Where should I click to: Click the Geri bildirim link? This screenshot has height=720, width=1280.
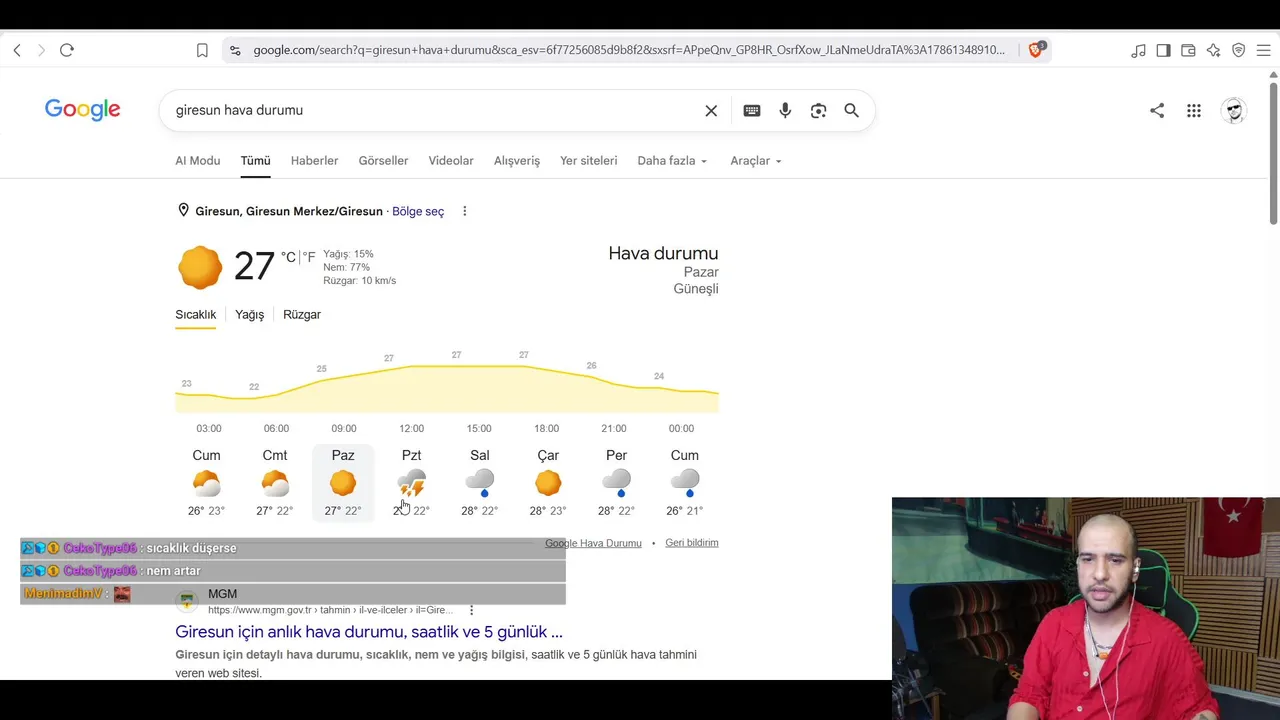pyautogui.click(x=692, y=543)
